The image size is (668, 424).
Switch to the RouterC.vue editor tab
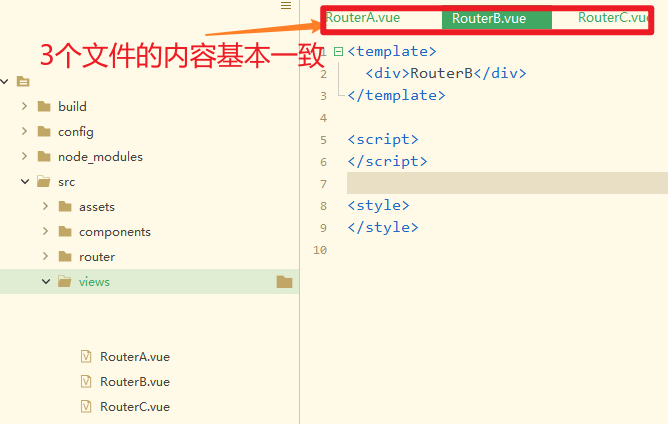[613, 17]
